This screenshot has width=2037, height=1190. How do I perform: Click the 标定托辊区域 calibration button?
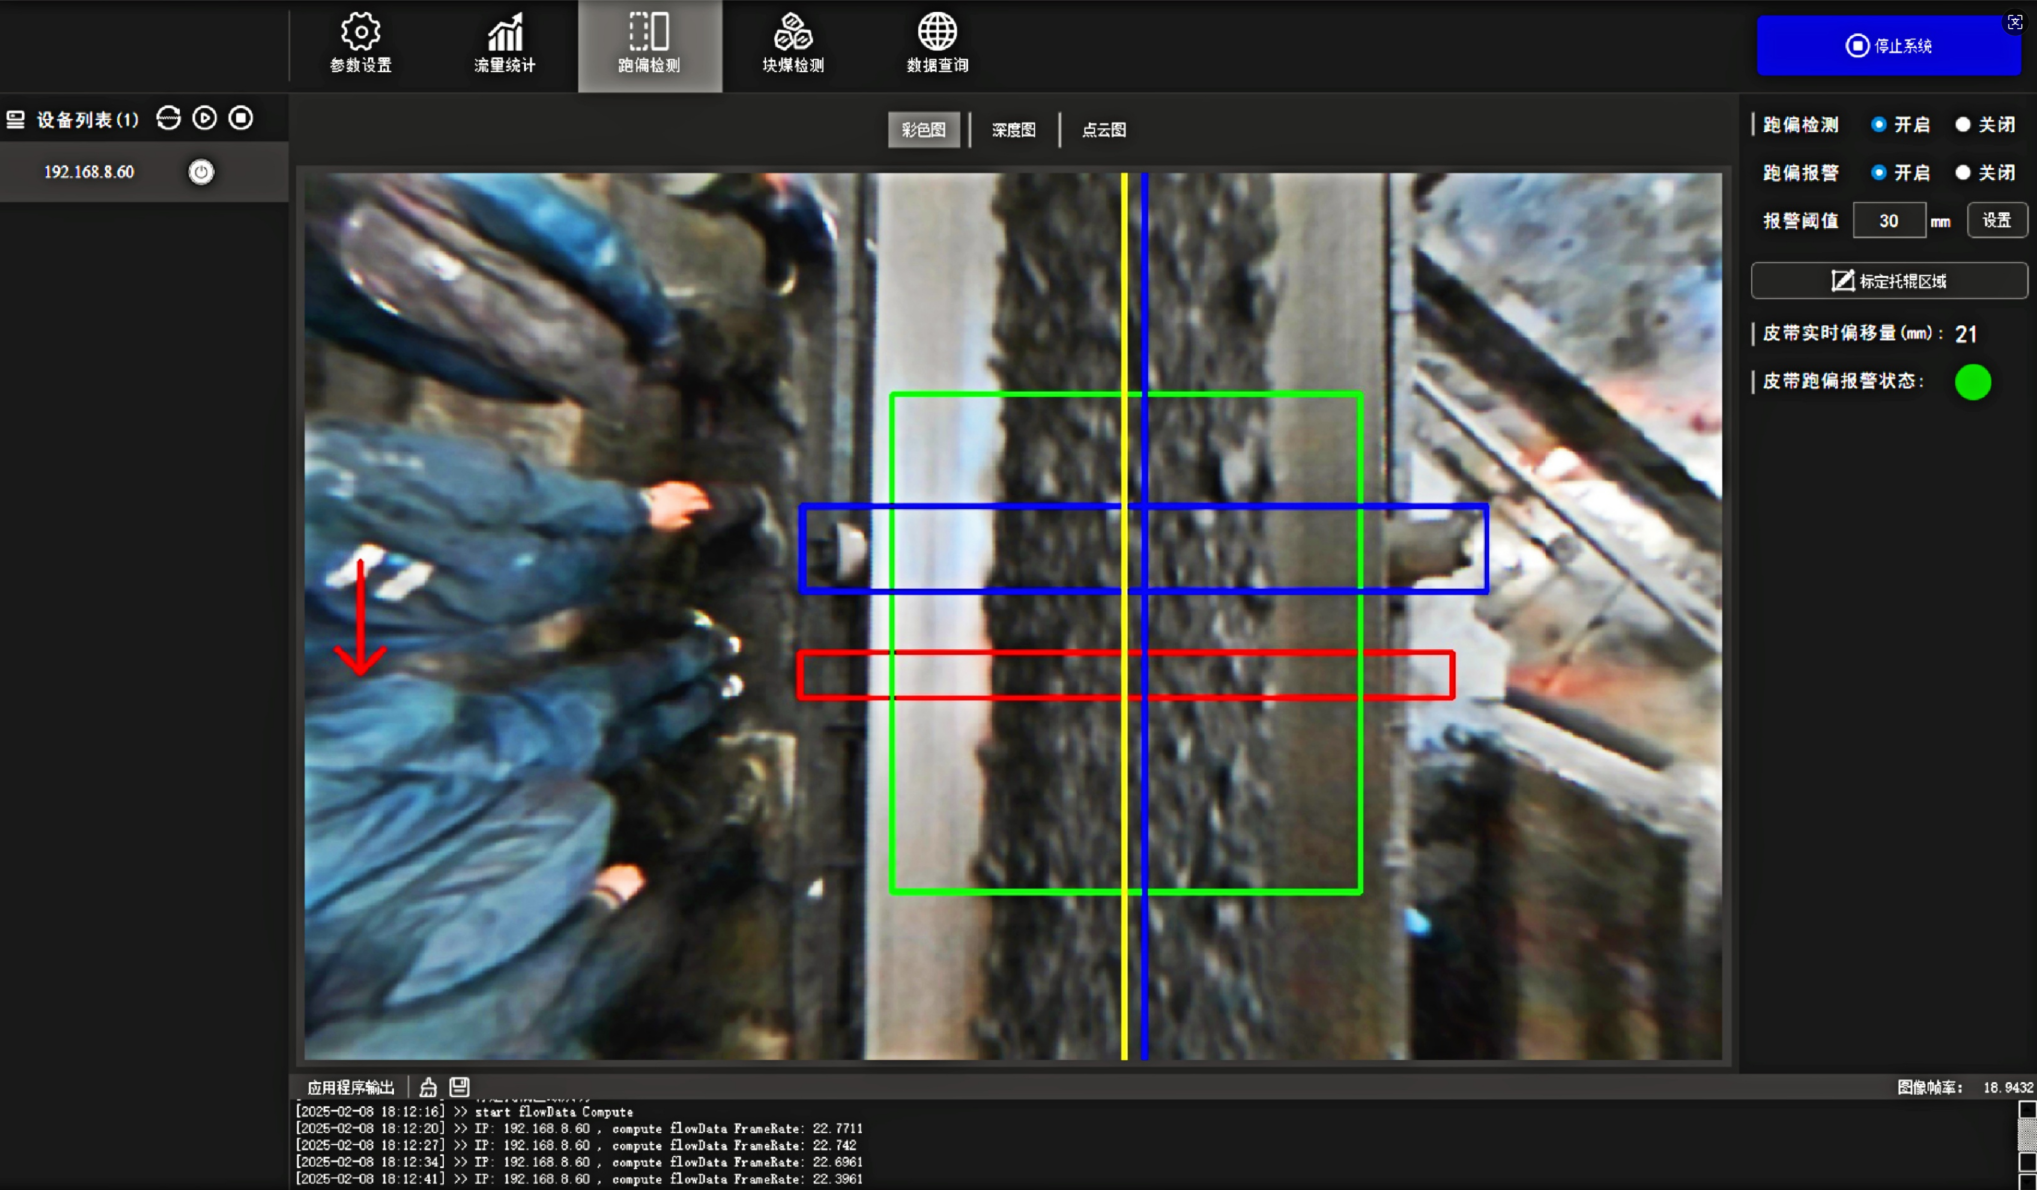pyautogui.click(x=1888, y=281)
